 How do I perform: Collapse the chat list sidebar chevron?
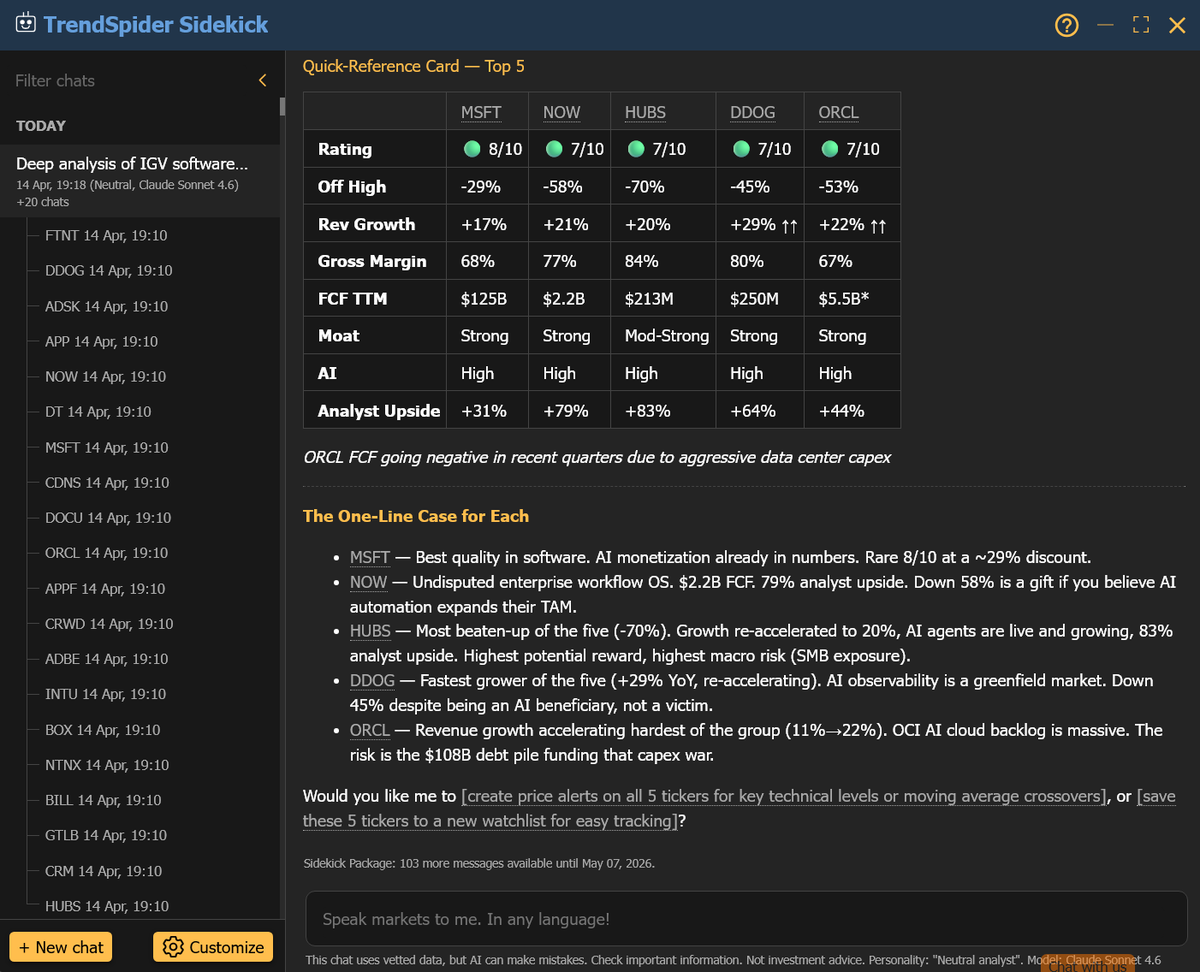click(263, 80)
